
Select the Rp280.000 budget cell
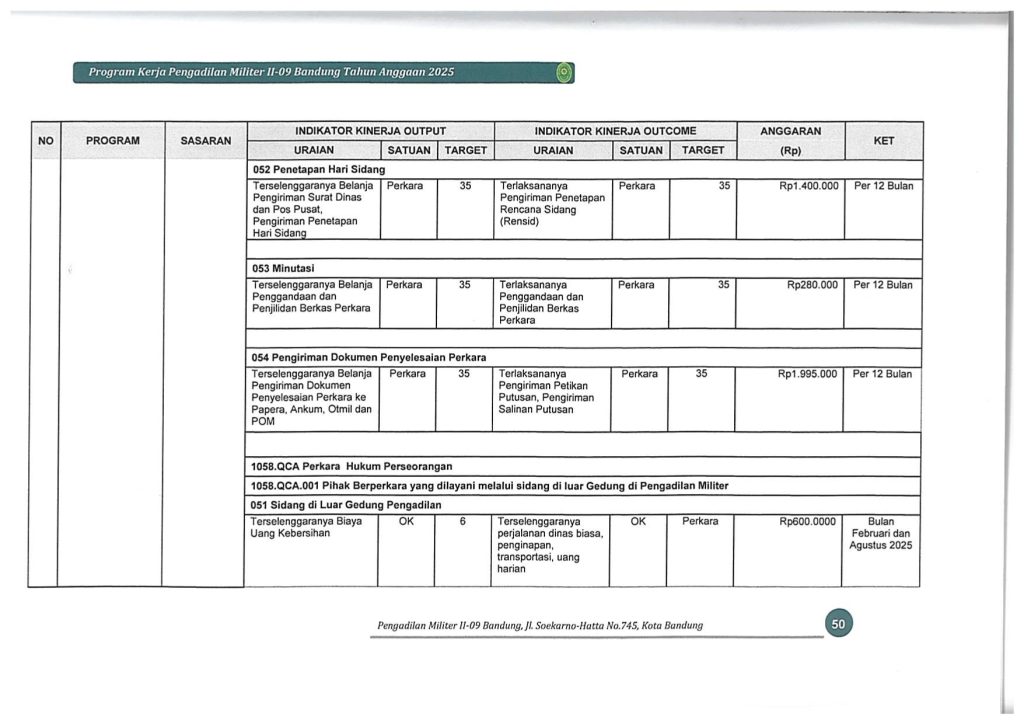812,285
